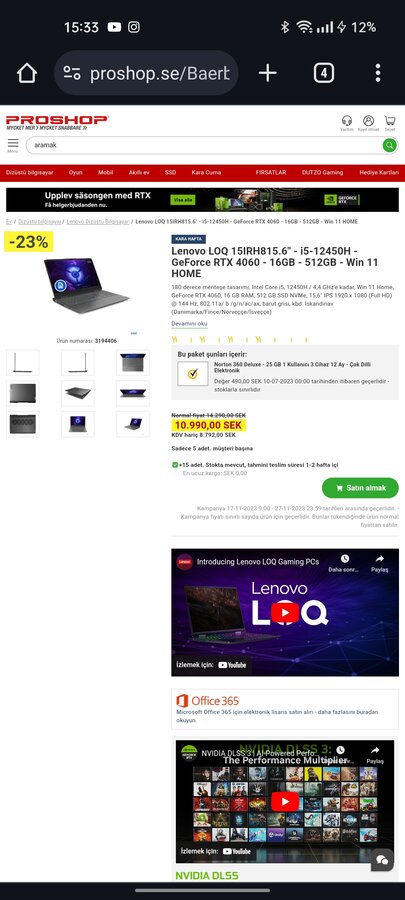Select the first laptop side-view thumbnail
The image size is (405, 900).
coord(22,363)
